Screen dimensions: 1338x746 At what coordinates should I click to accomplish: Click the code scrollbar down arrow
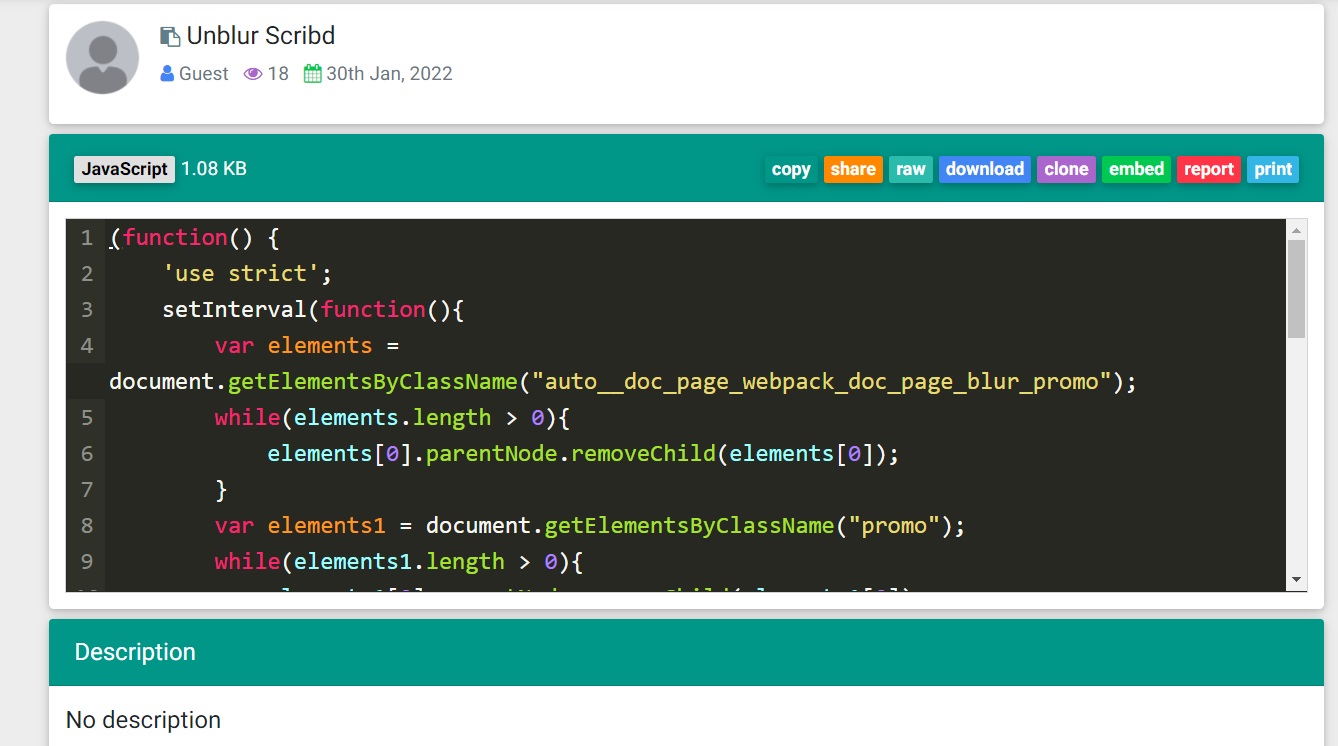click(1297, 580)
